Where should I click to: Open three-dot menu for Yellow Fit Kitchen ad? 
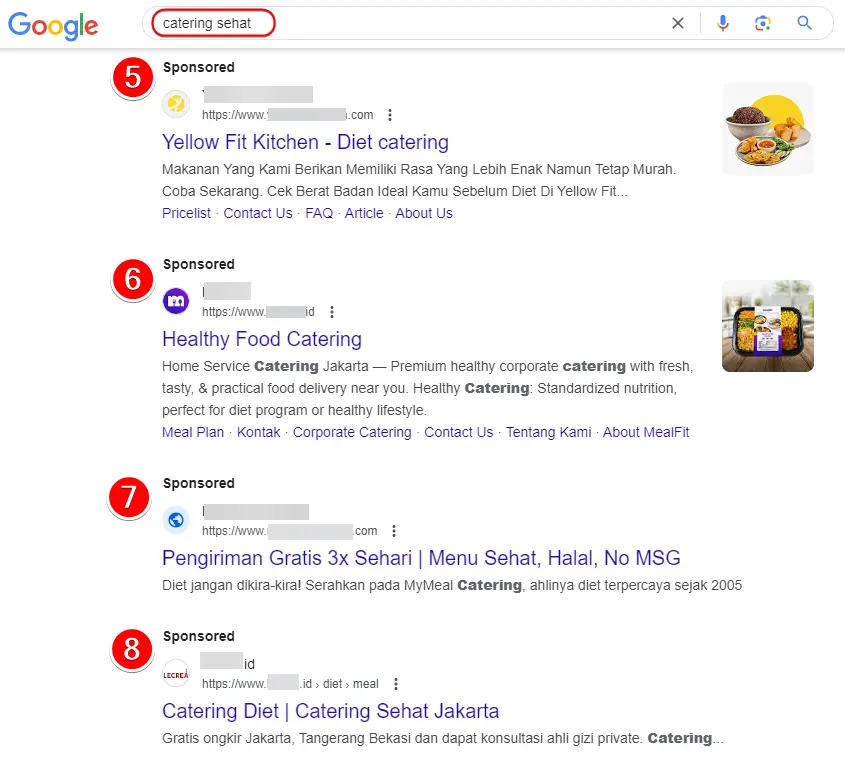[390, 115]
